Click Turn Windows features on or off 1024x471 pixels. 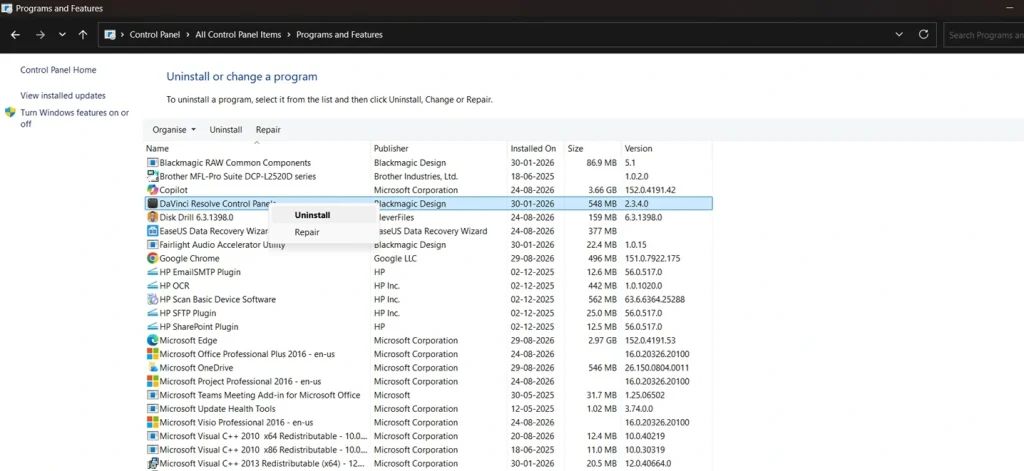point(74,118)
